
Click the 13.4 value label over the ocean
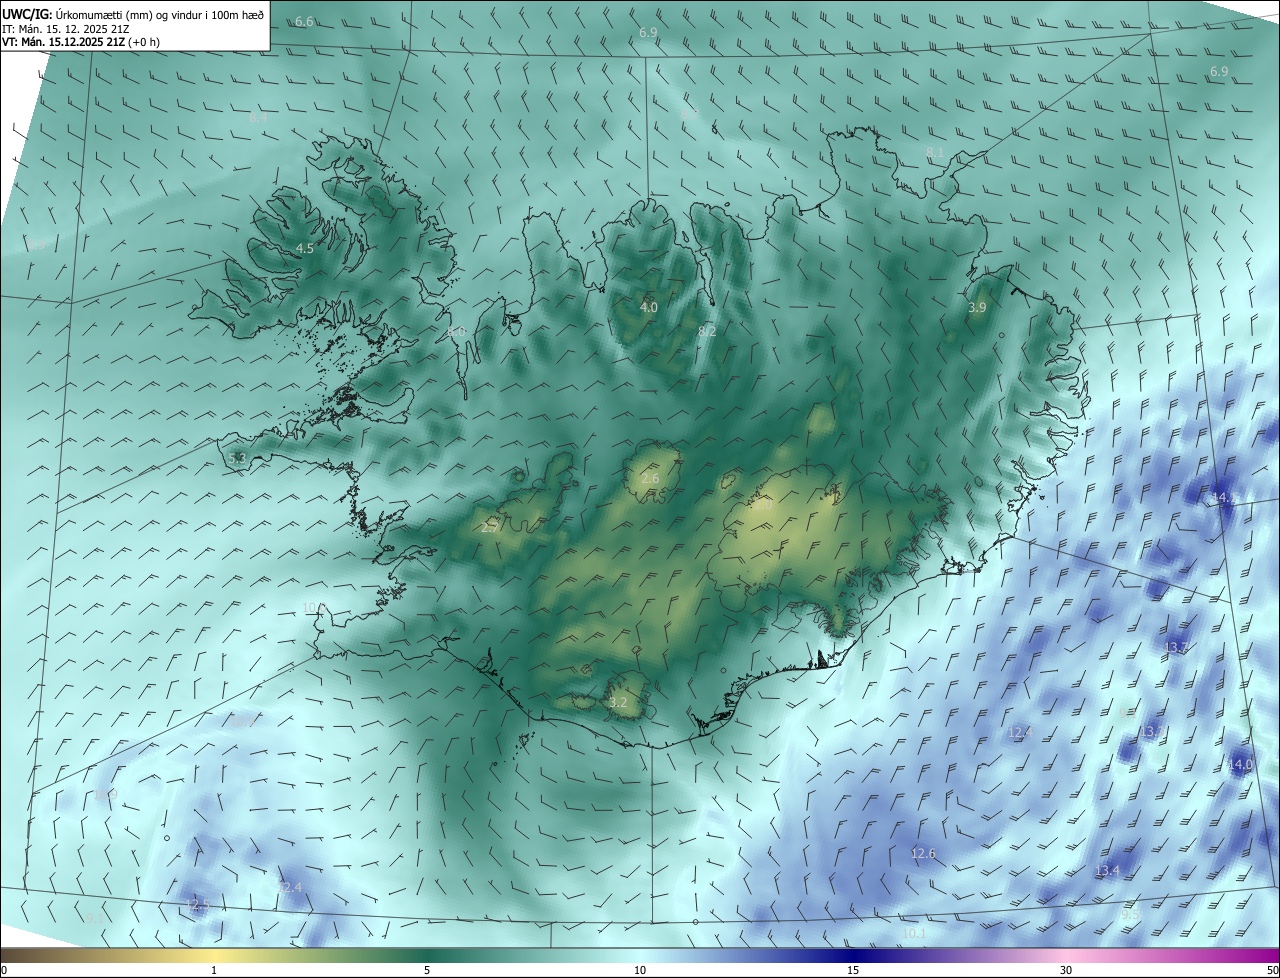coord(1108,871)
